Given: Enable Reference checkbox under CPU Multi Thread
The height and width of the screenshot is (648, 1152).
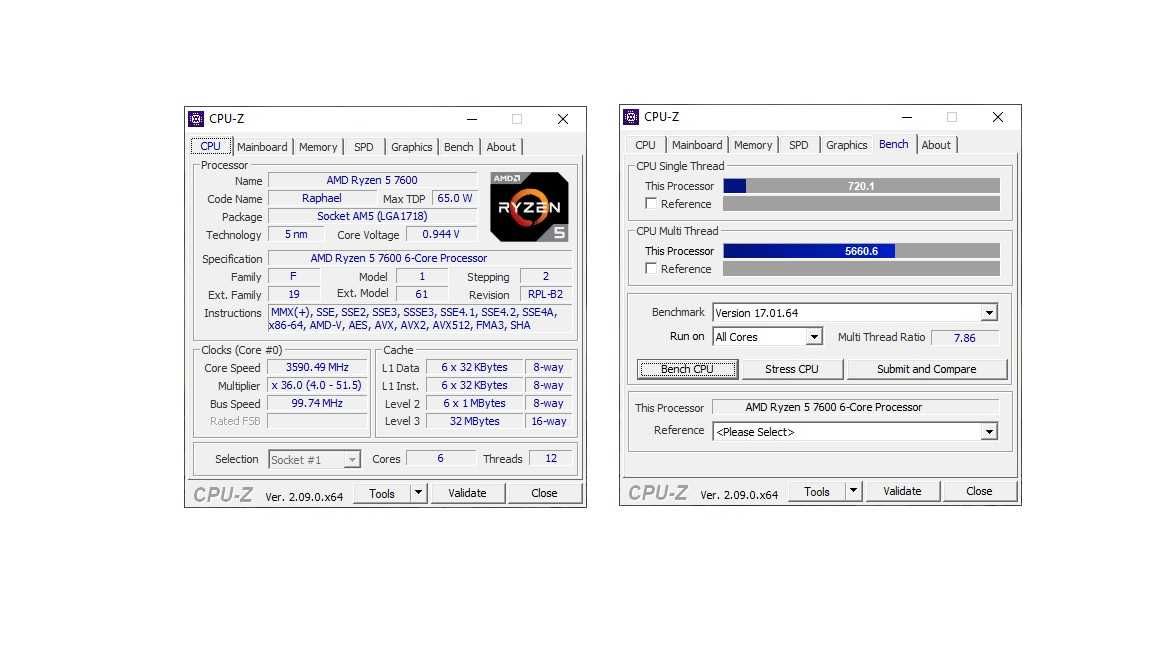Looking at the screenshot, I should (x=651, y=269).
